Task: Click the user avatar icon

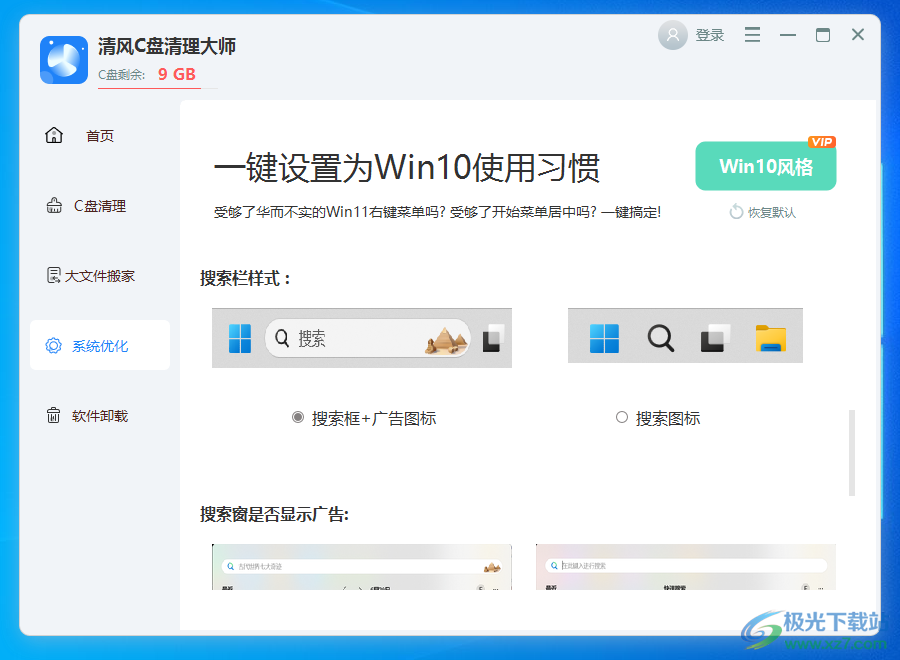Action: point(672,34)
